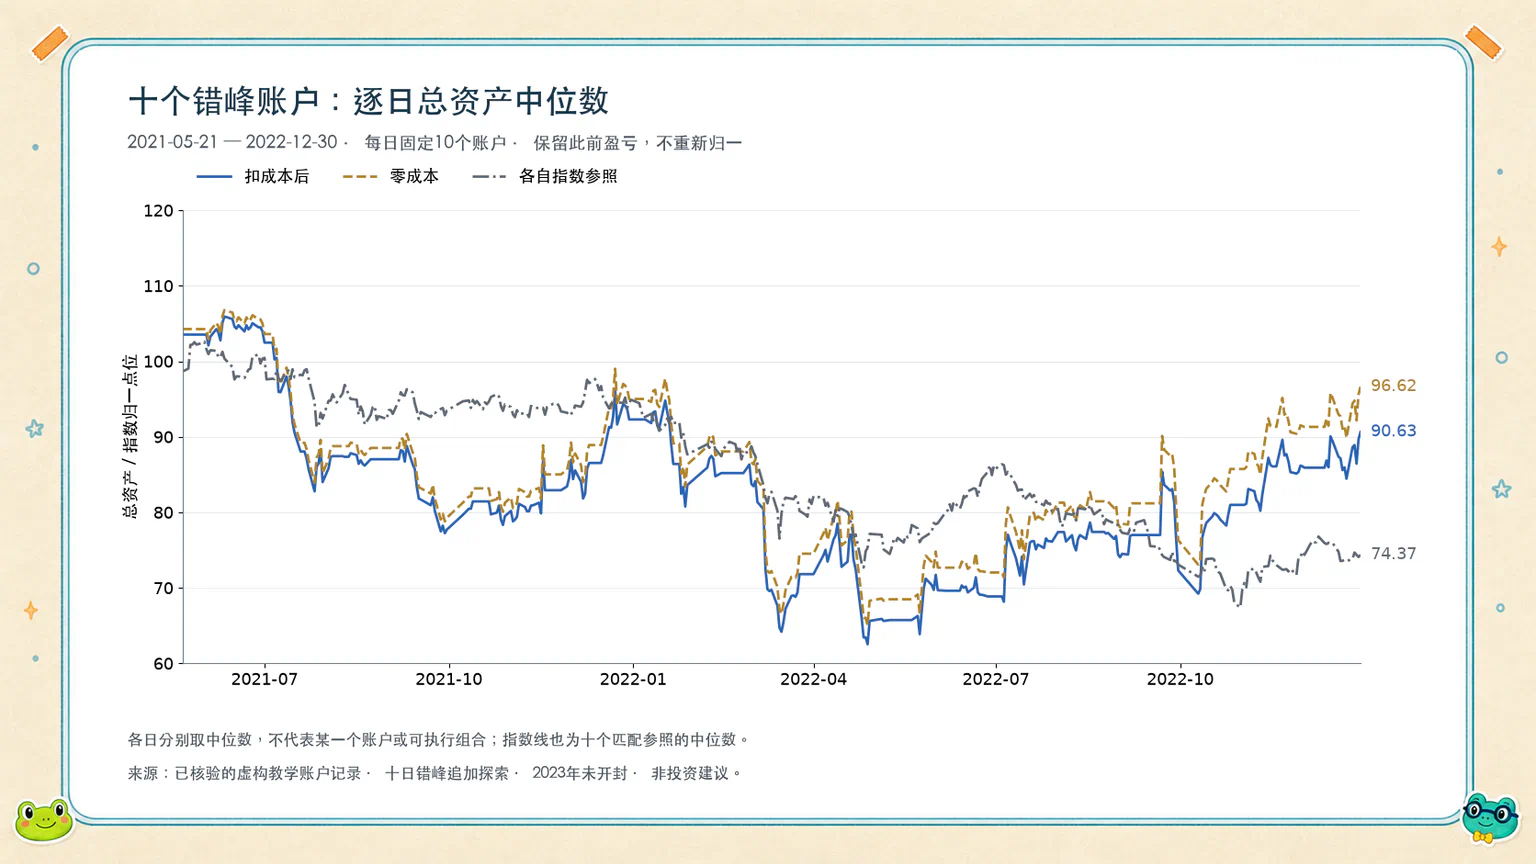Click the green frog mascot icon
Image resolution: width=1536 pixels, height=864 pixels.
[44, 819]
